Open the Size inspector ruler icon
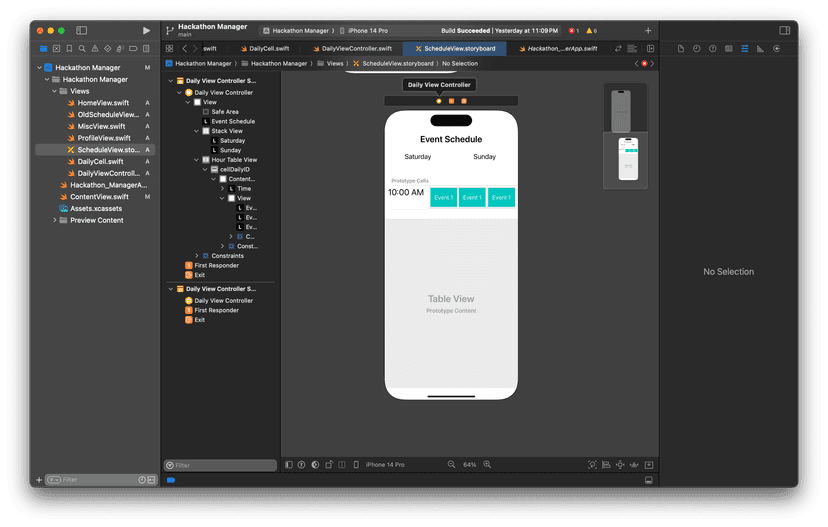Image resolution: width=828 pixels, height=527 pixels. pyautogui.click(x=759, y=48)
